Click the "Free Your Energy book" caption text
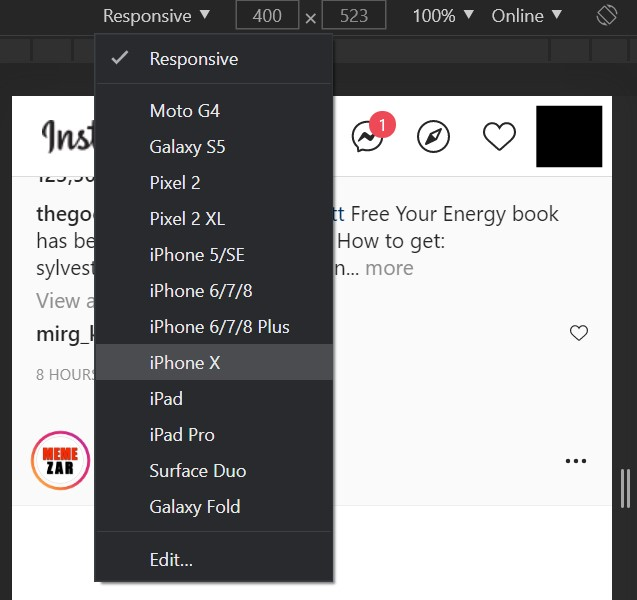The height and width of the screenshot is (600, 637). 455,214
